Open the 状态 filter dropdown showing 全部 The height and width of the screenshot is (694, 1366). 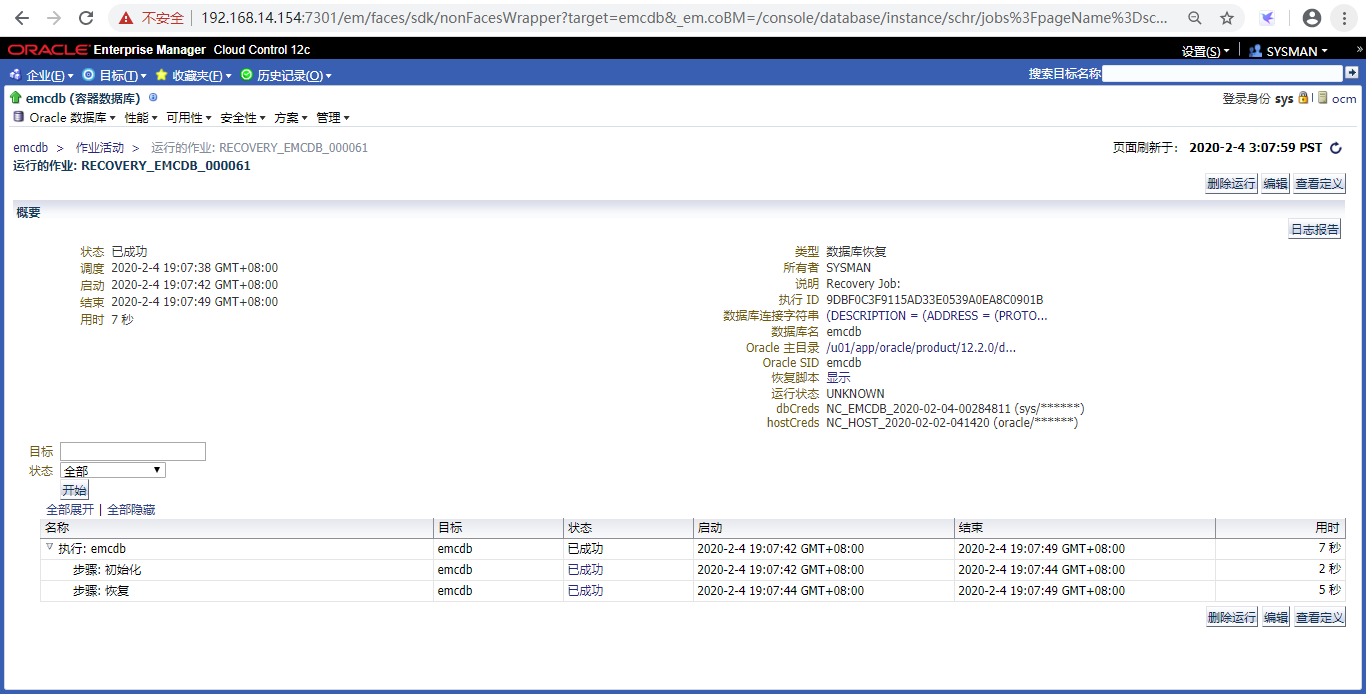point(113,470)
